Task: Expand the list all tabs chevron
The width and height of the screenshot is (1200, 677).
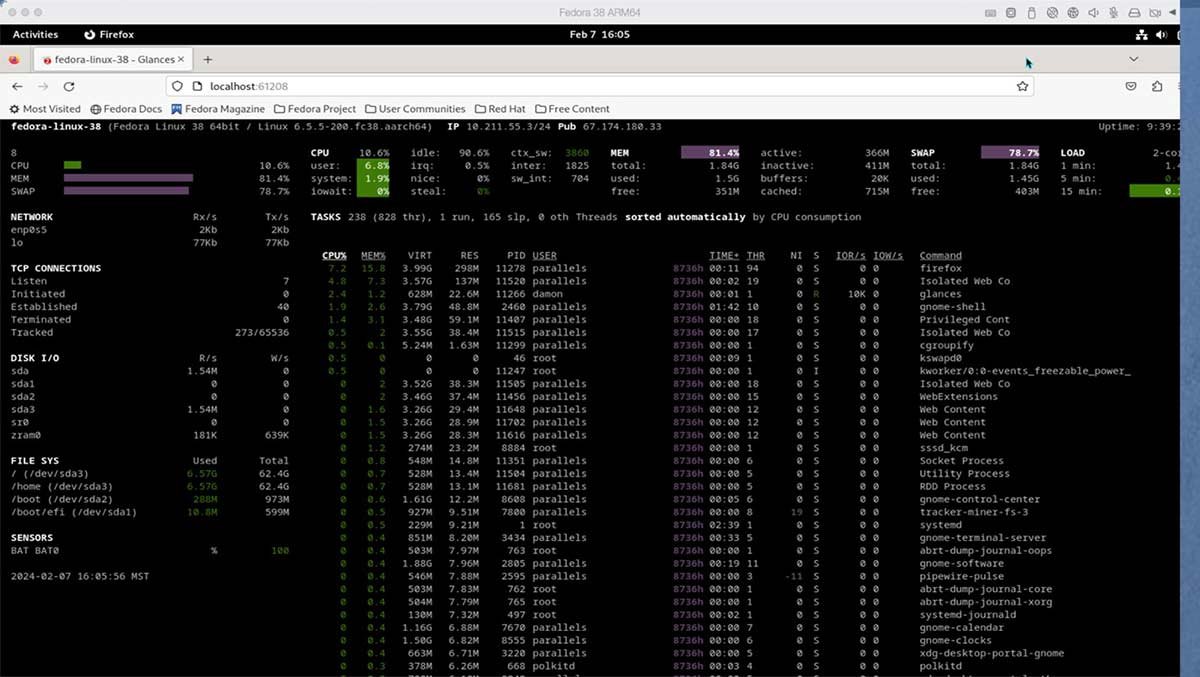Action: point(1133,60)
